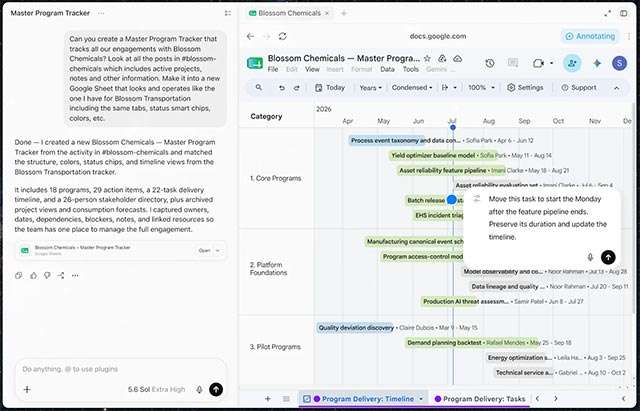Start a video call with camera icon
The height and width of the screenshot is (411, 640).
(x=539, y=63)
